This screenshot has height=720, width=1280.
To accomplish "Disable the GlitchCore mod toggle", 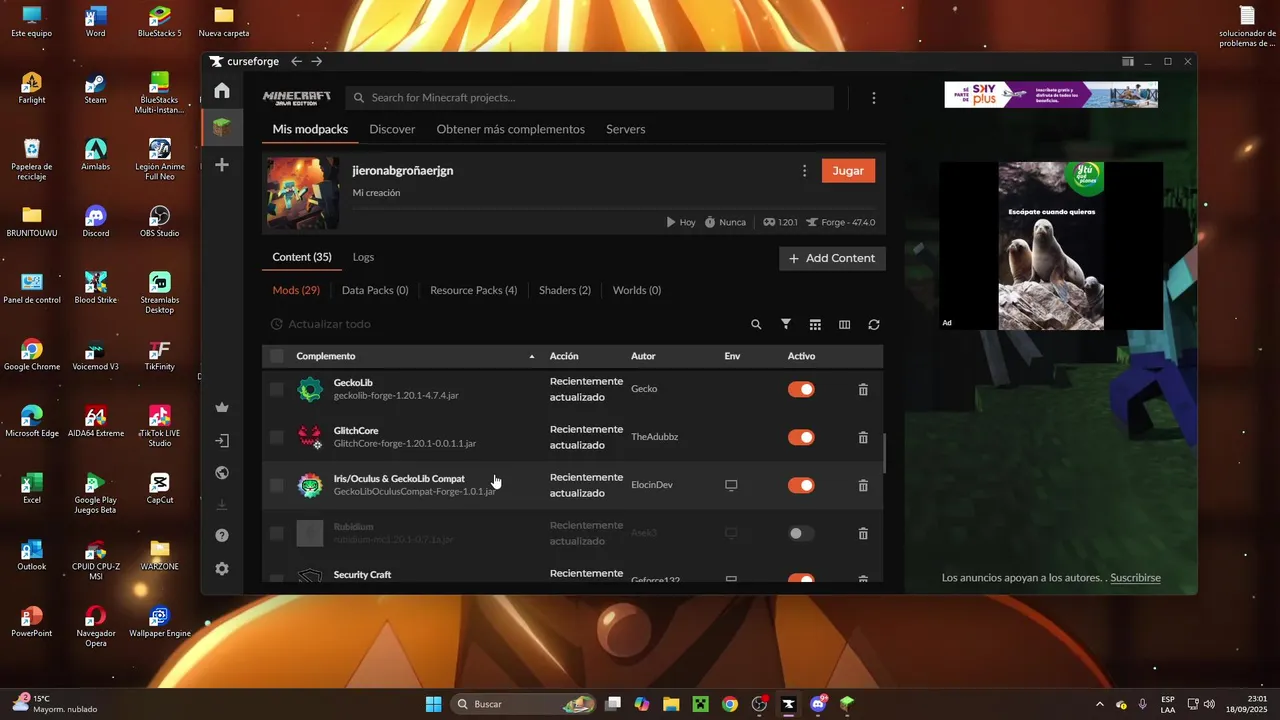I will click(801, 438).
